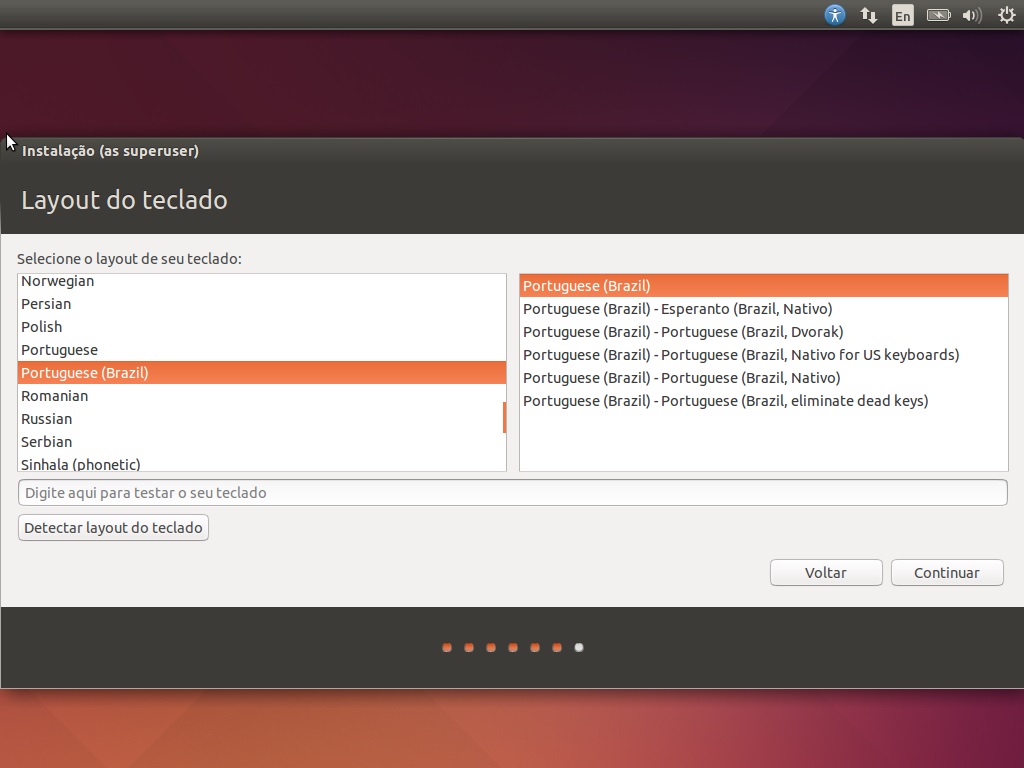Choose the Brazil Dvorak variant
The width and height of the screenshot is (1024, 768).
(683, 332)
